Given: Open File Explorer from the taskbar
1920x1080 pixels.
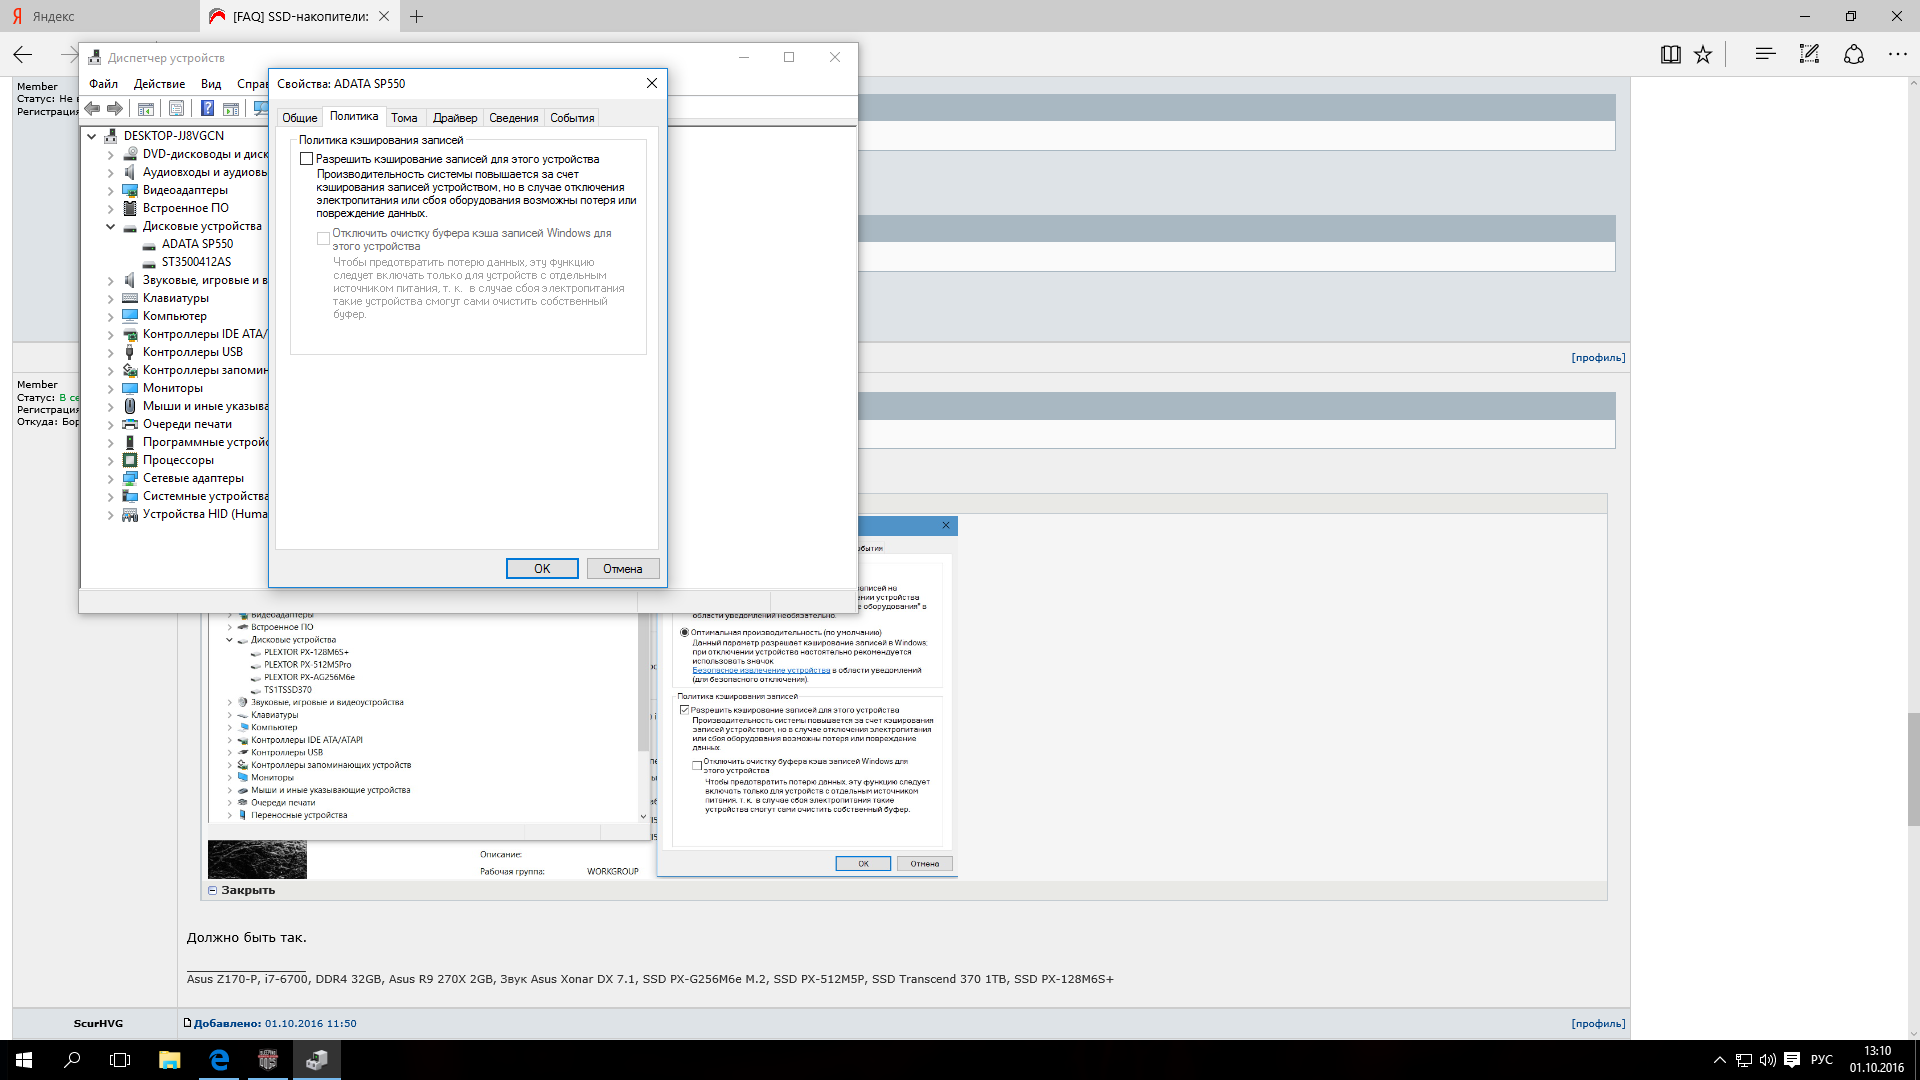Looking at the screenshot, I should point(170,1060).
